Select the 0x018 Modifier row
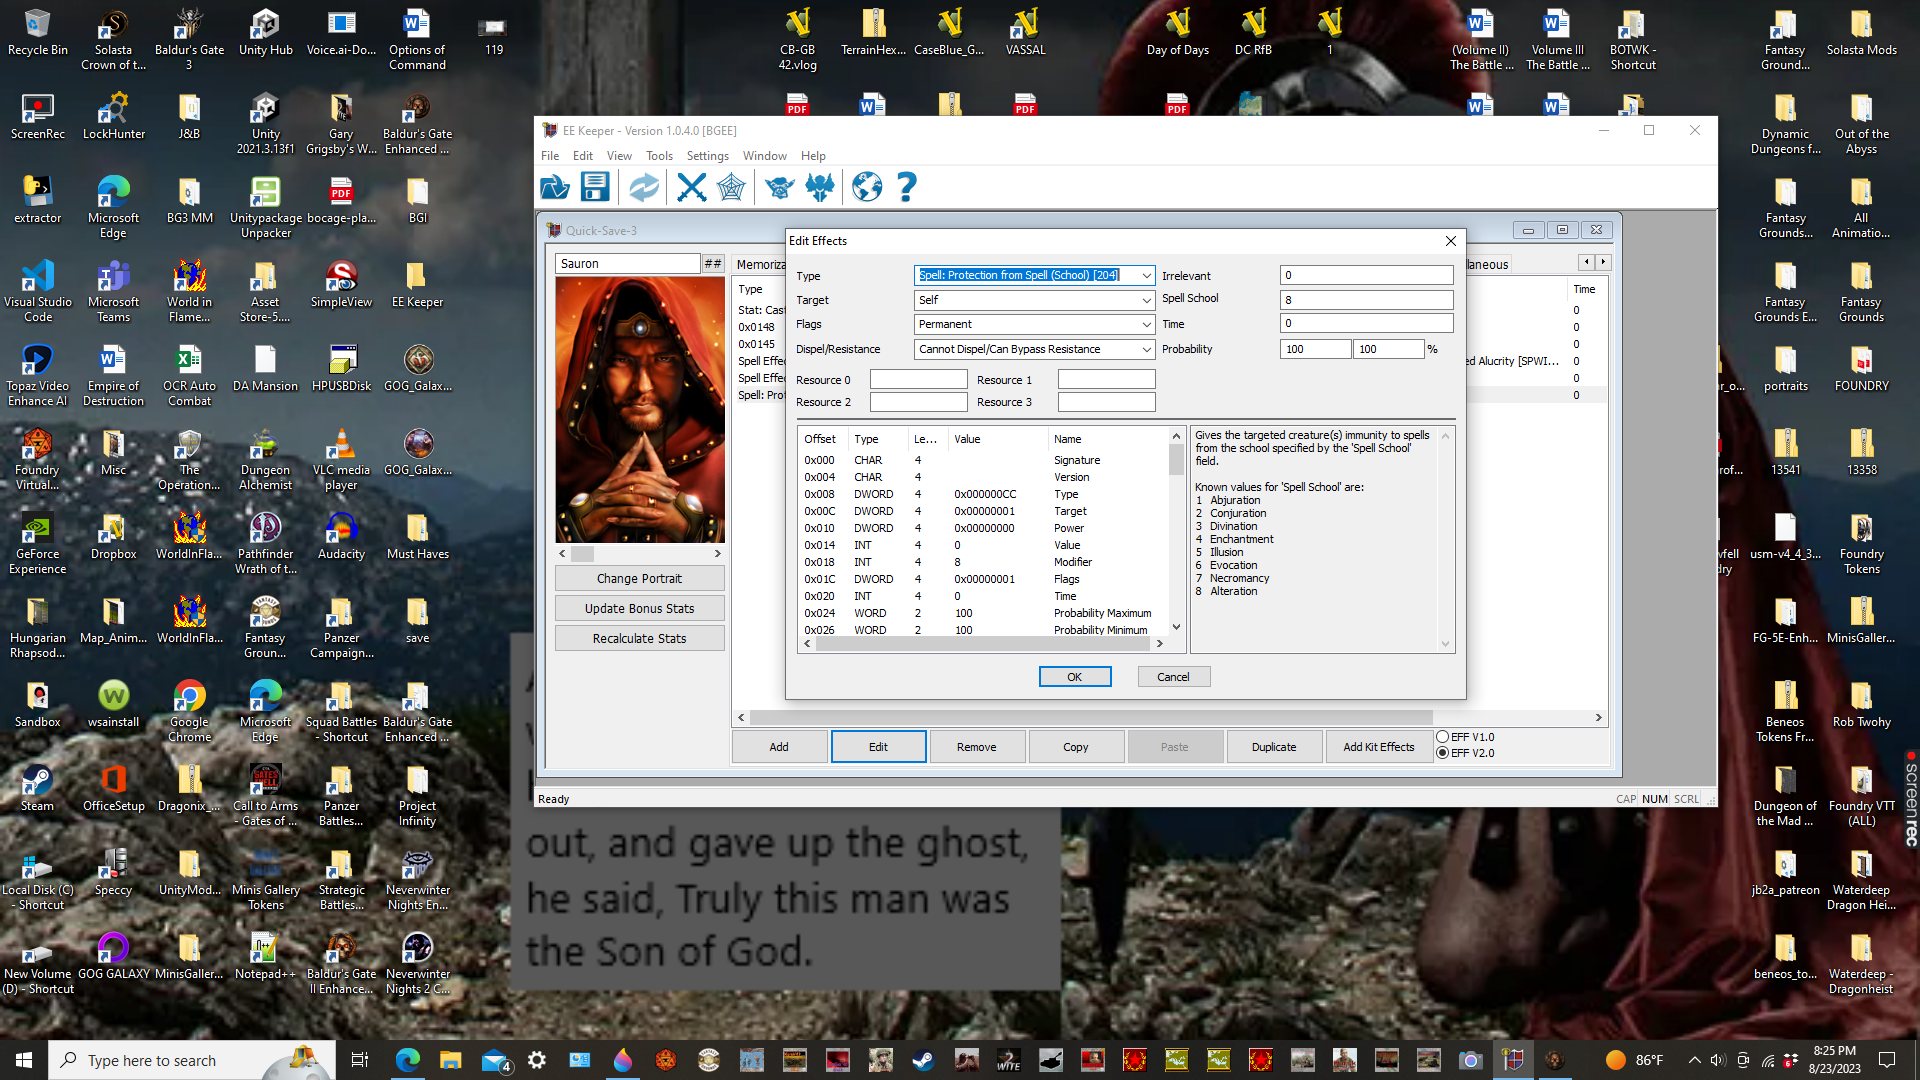The image size is (1920, 1080). point(983,562)
